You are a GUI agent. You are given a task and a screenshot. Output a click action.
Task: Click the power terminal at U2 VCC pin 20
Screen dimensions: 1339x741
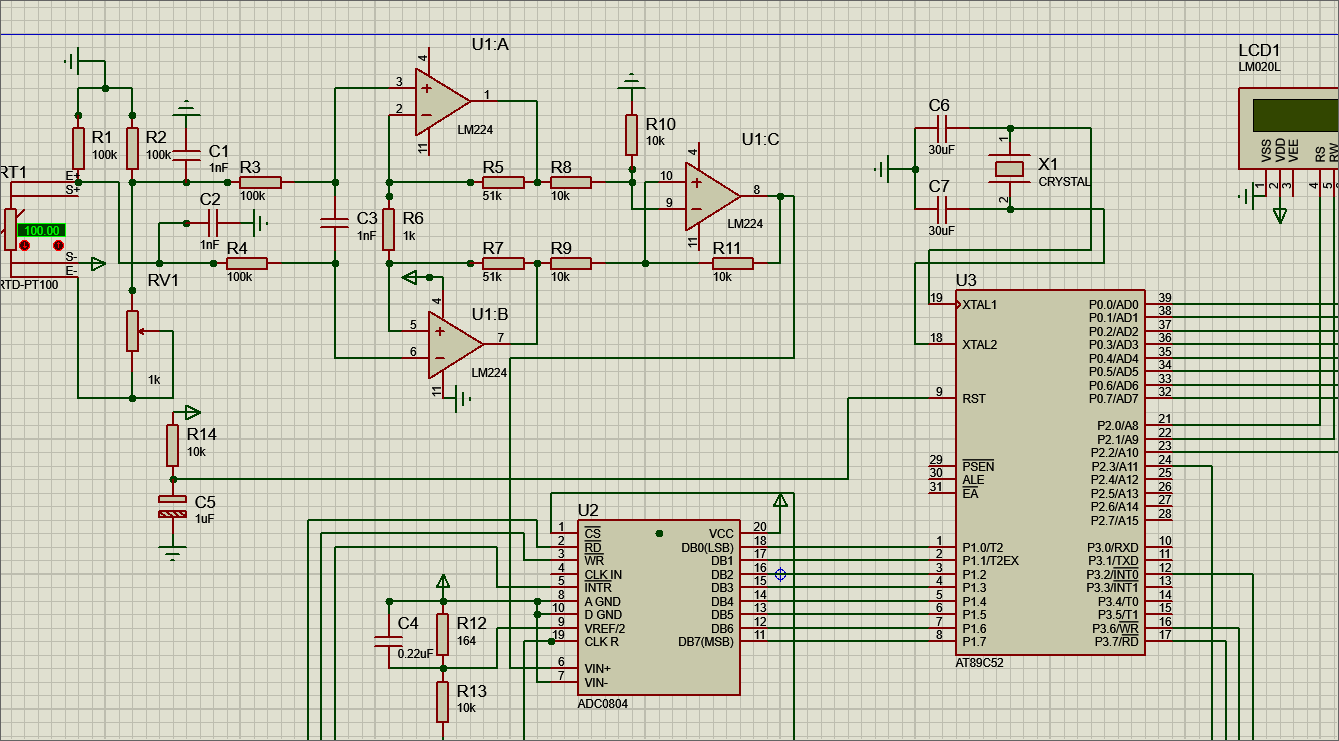[x=780, y=500]
